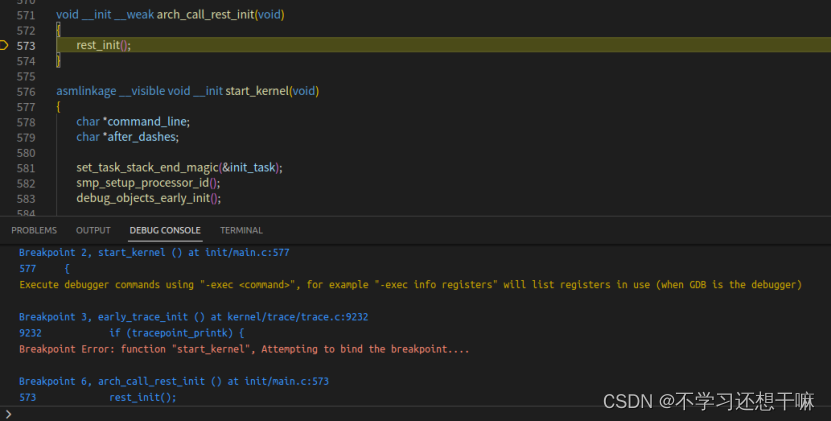
Task: Click debug_objects_early_init() call on line 583
Action: 148,198
